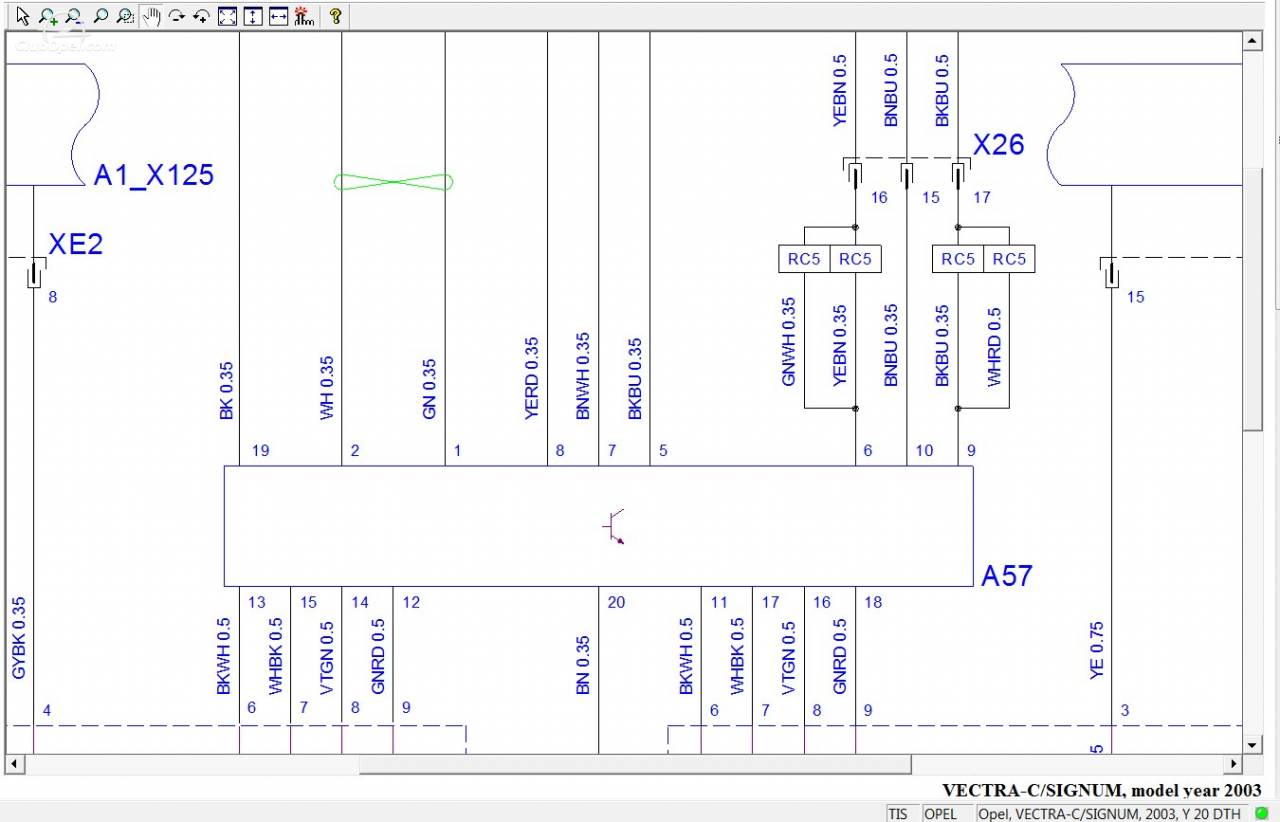This screenshot has height=822, width=1280.
Task: Click the YEBN 0.5 wire label
Action: coord(840,90)
